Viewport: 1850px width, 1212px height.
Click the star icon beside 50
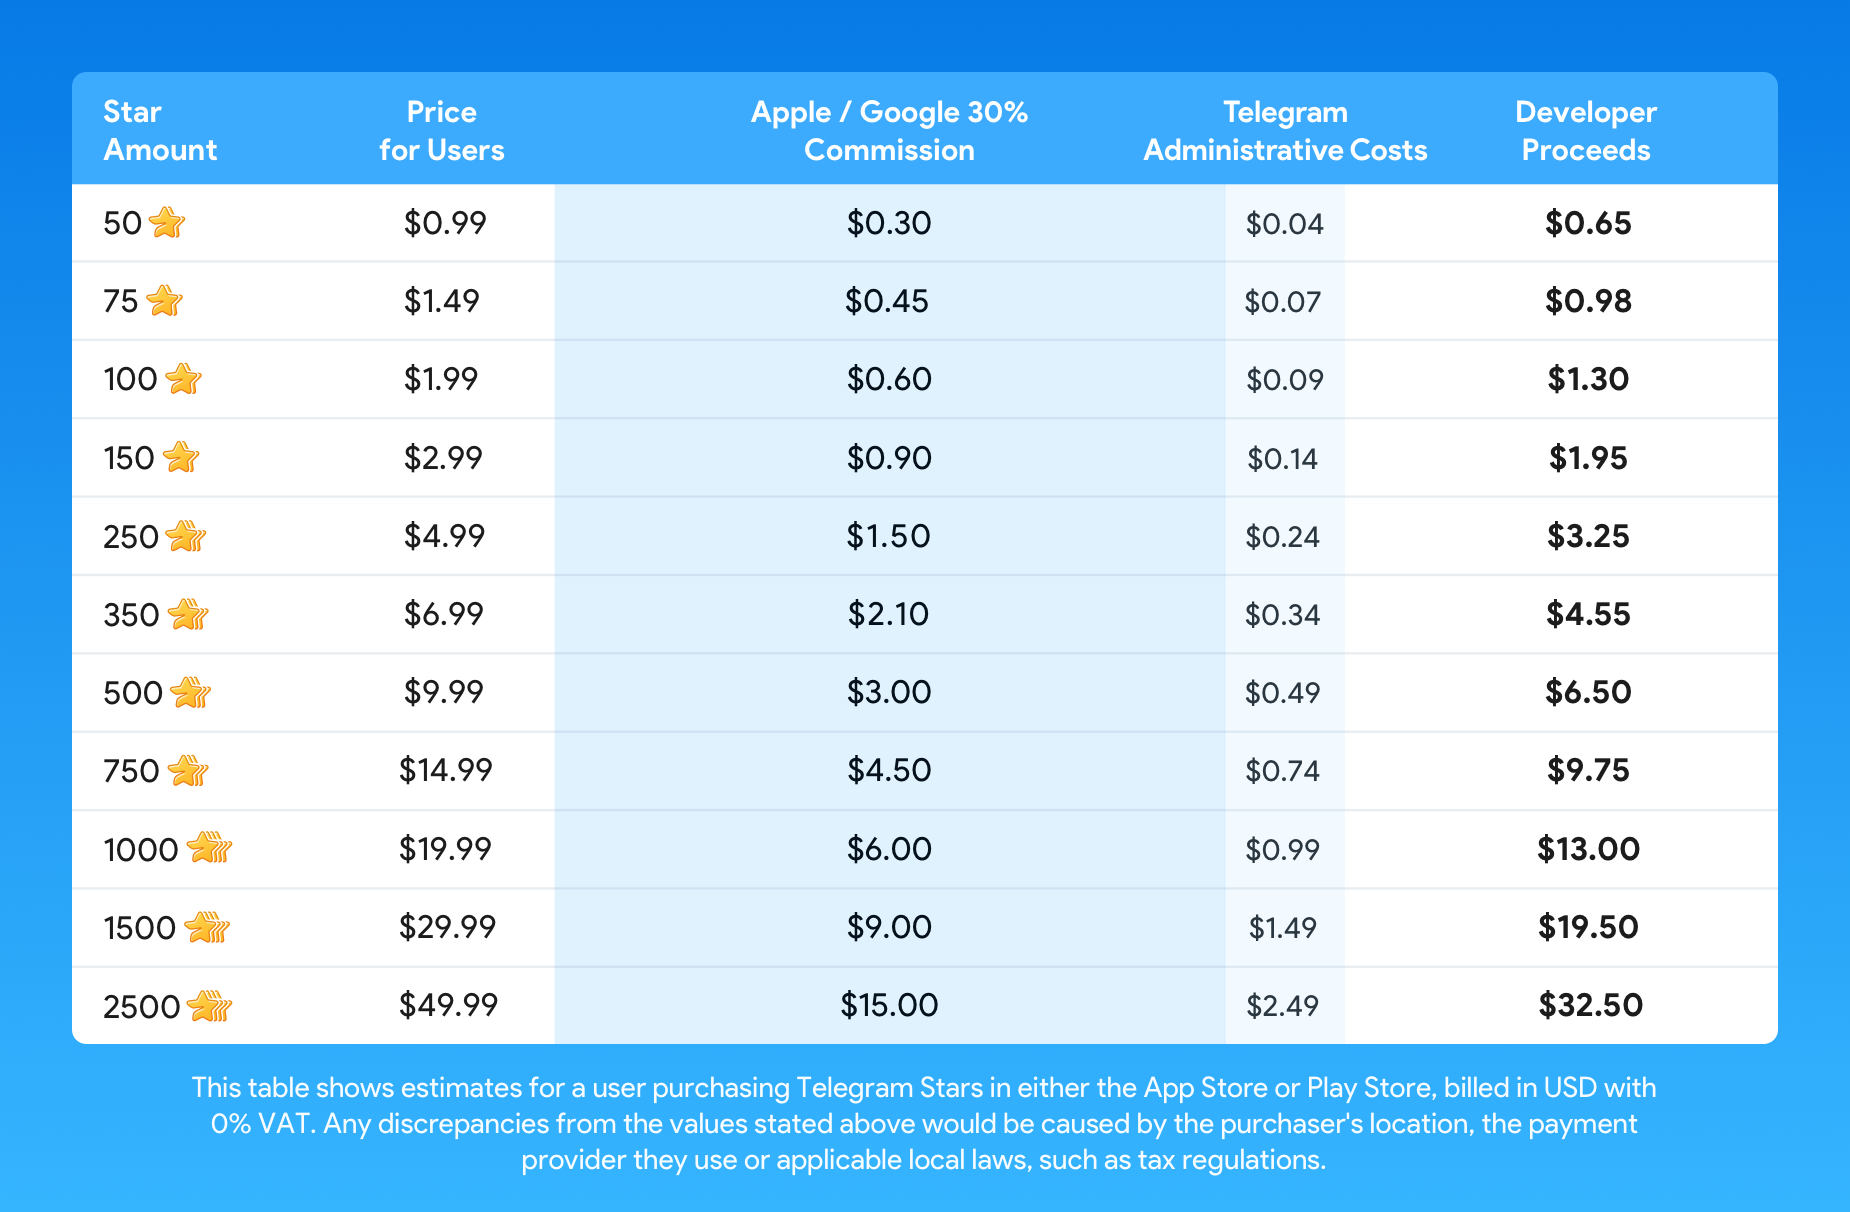tap(167, 222)
